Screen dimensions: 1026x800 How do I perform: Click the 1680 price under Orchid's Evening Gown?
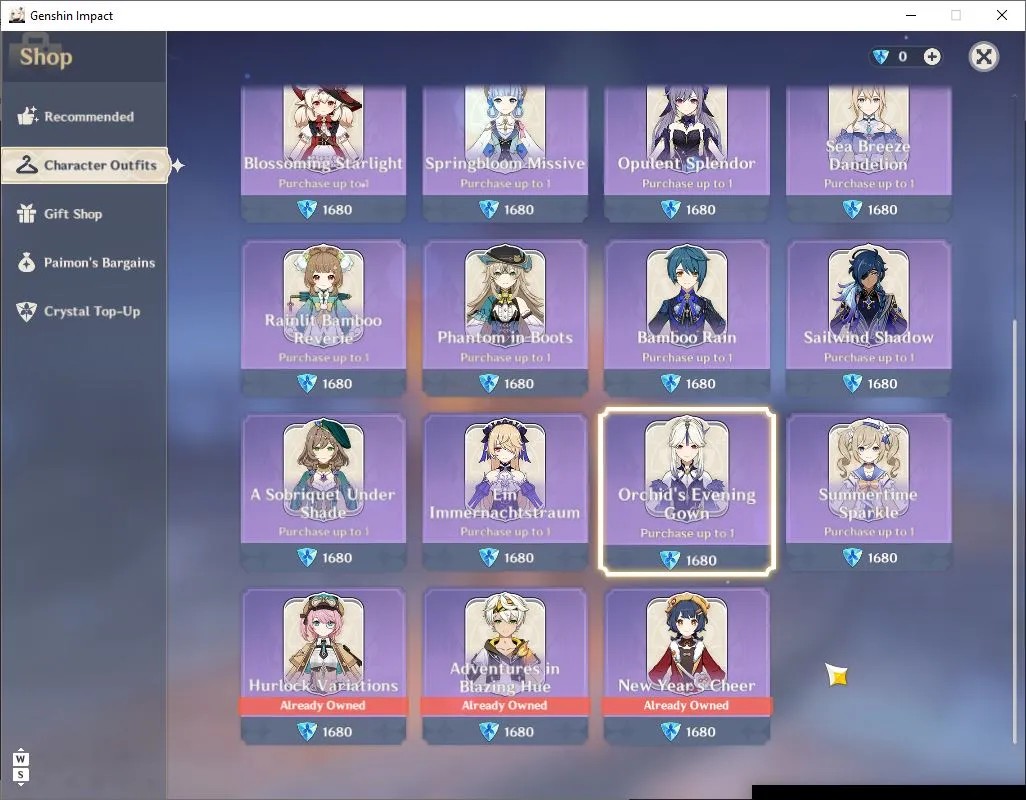pos(701,561)
